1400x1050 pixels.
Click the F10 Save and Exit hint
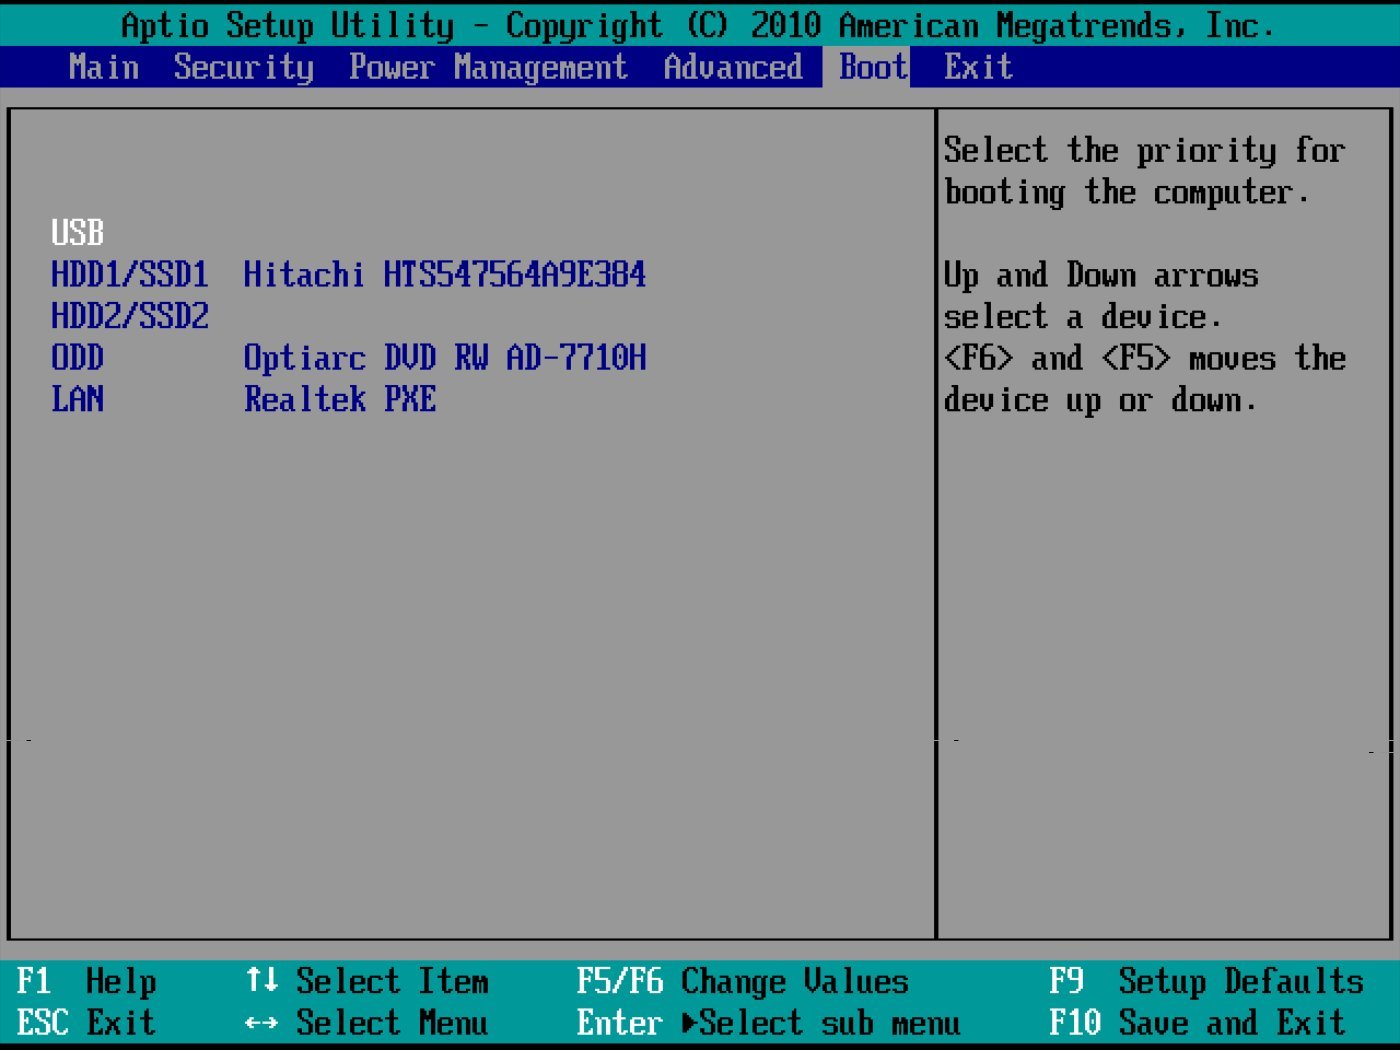1198,1023
